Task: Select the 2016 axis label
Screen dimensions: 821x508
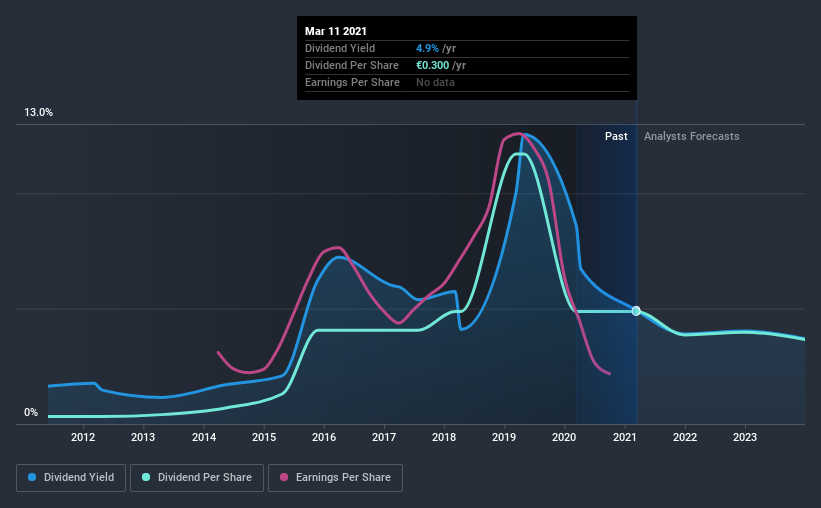Action: point(324,437)
